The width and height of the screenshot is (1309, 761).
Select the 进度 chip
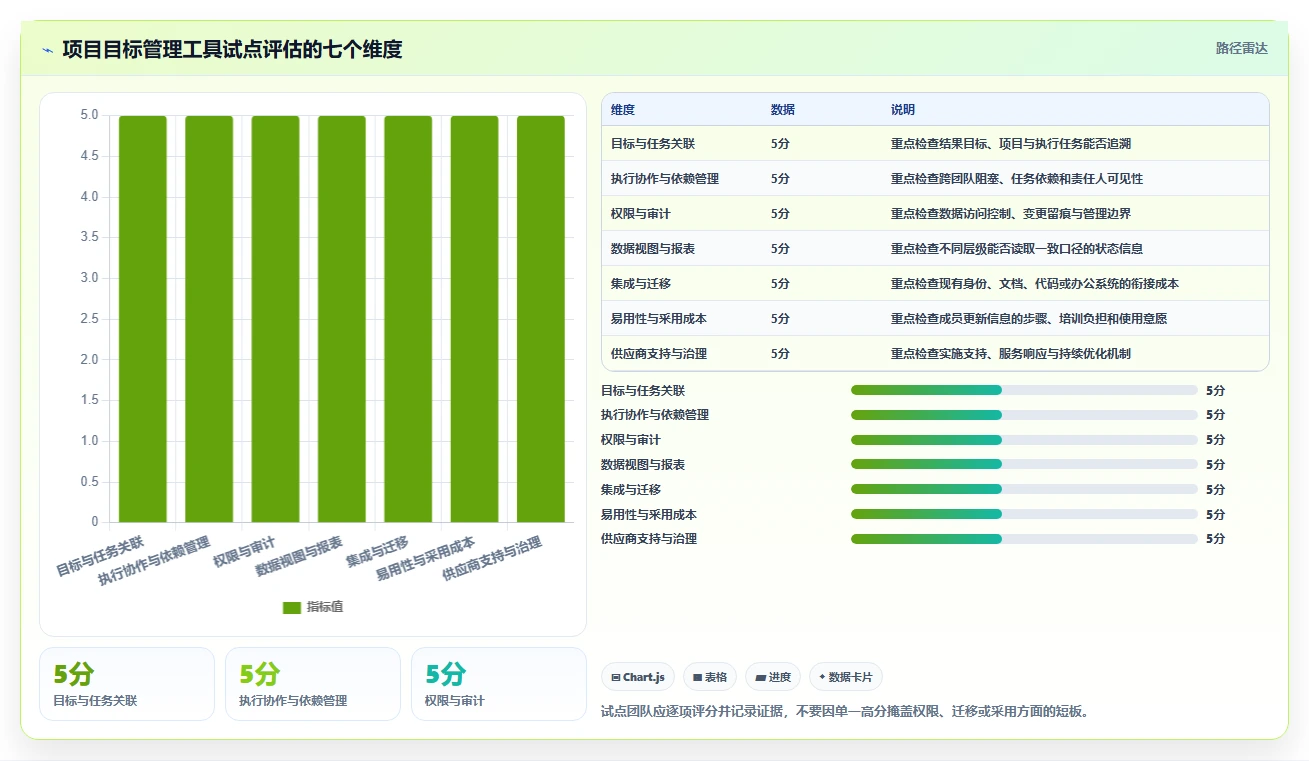coord(773,677)
